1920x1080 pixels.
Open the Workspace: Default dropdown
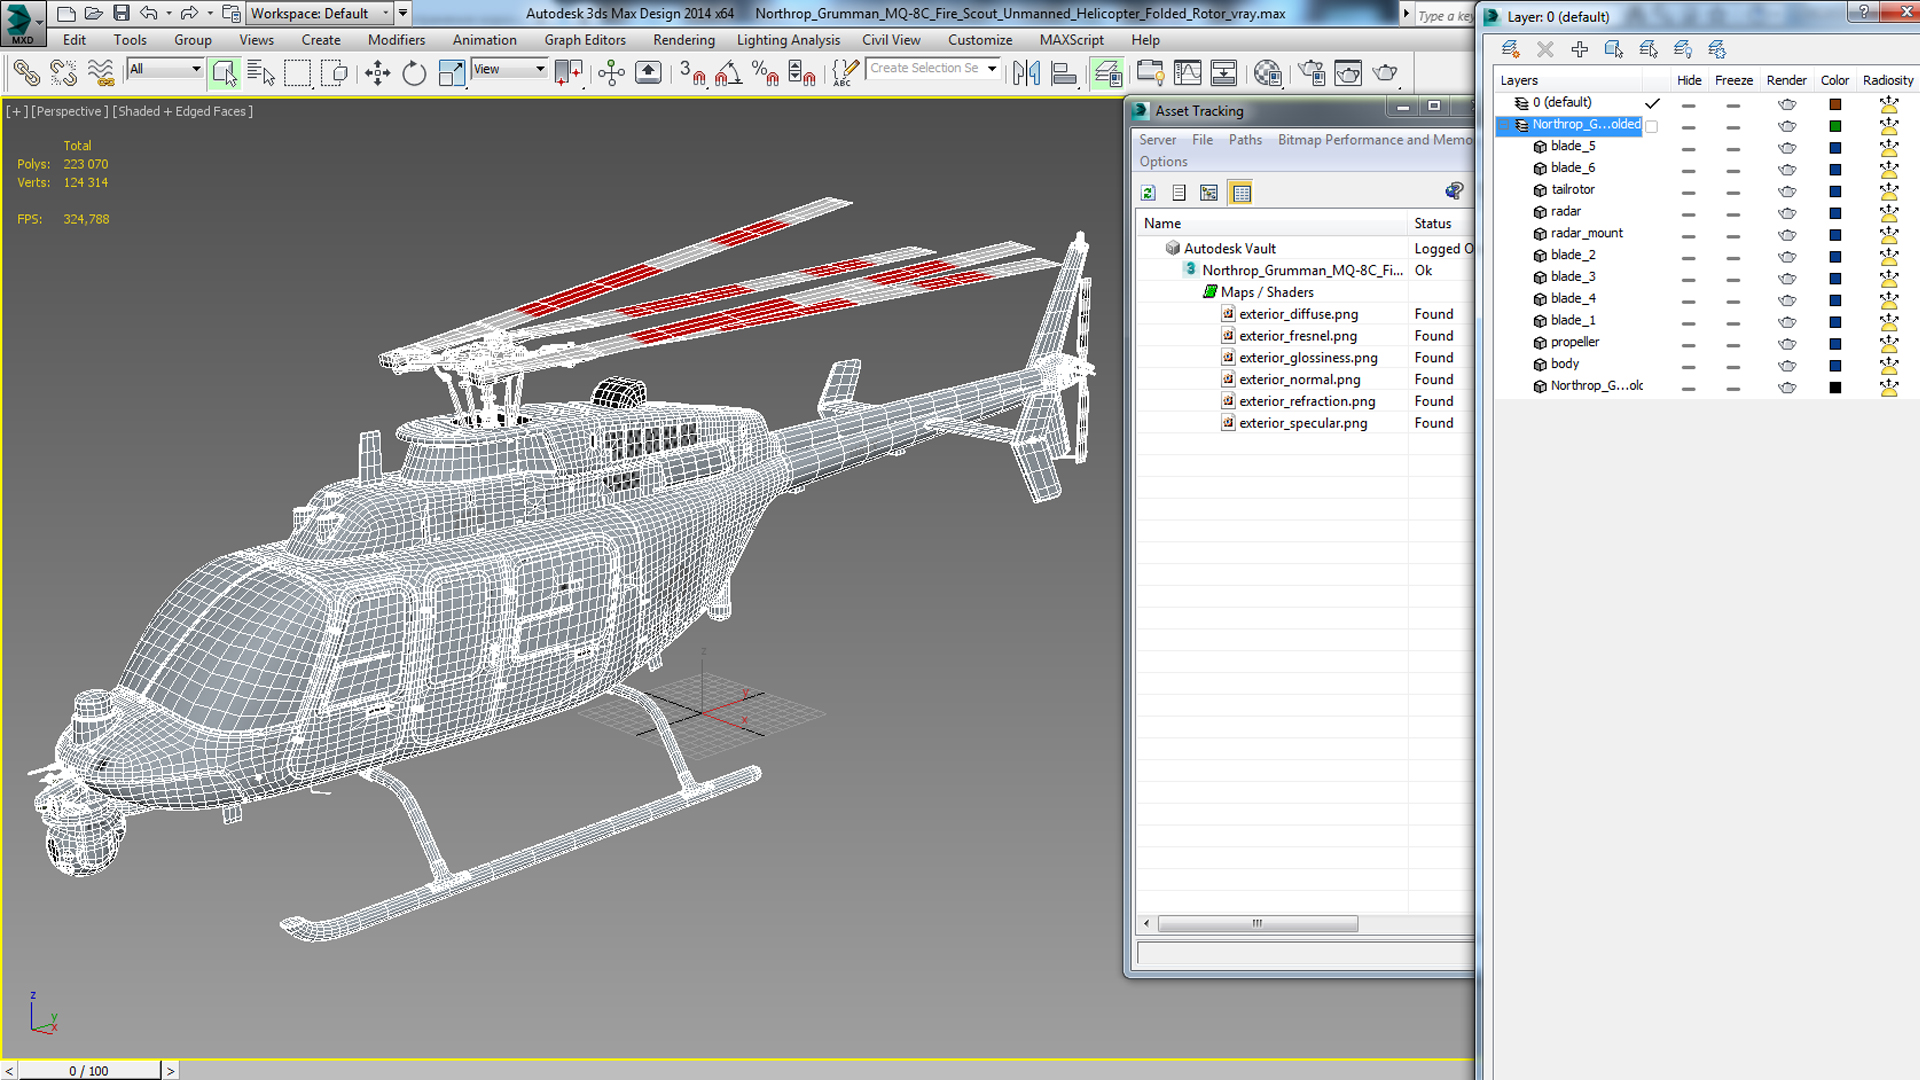(320, 13)
